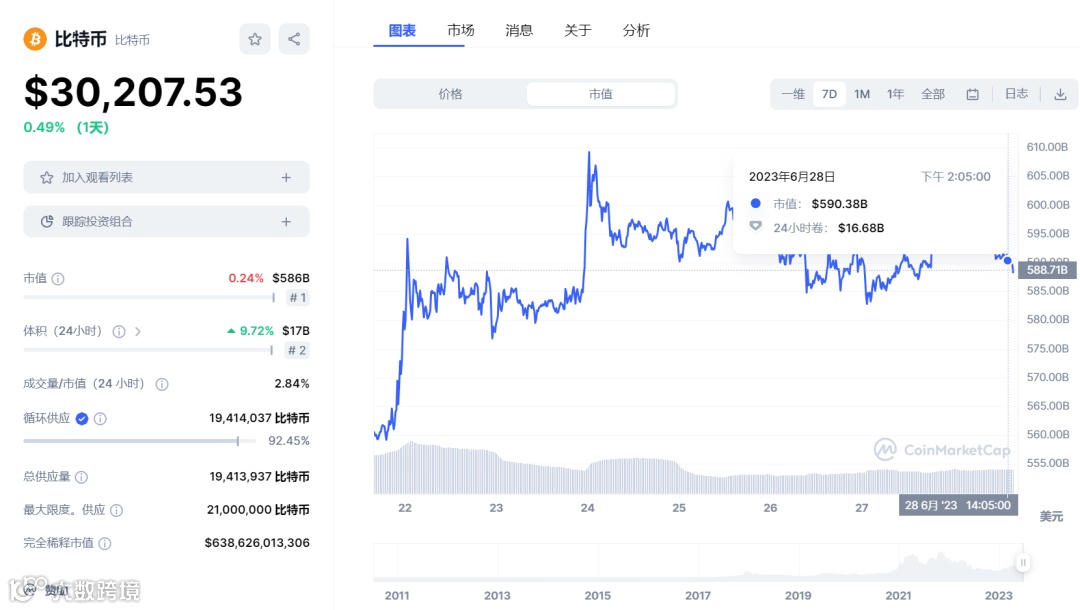The height and width of the screenshot is (610, 1080).
Task: Click info icon beside 循环供应
Action: (100, 419)
